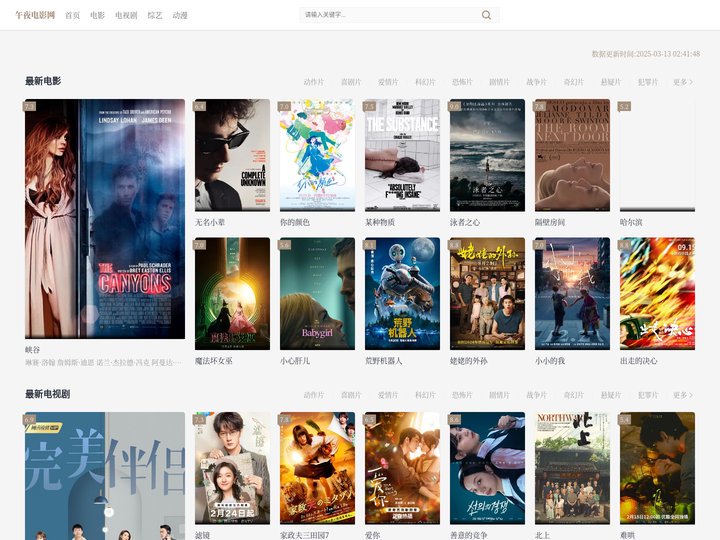Filter 最新电影 by 悬疑片
This screenshot has height=540, width=720.
[x=611, y=82]
